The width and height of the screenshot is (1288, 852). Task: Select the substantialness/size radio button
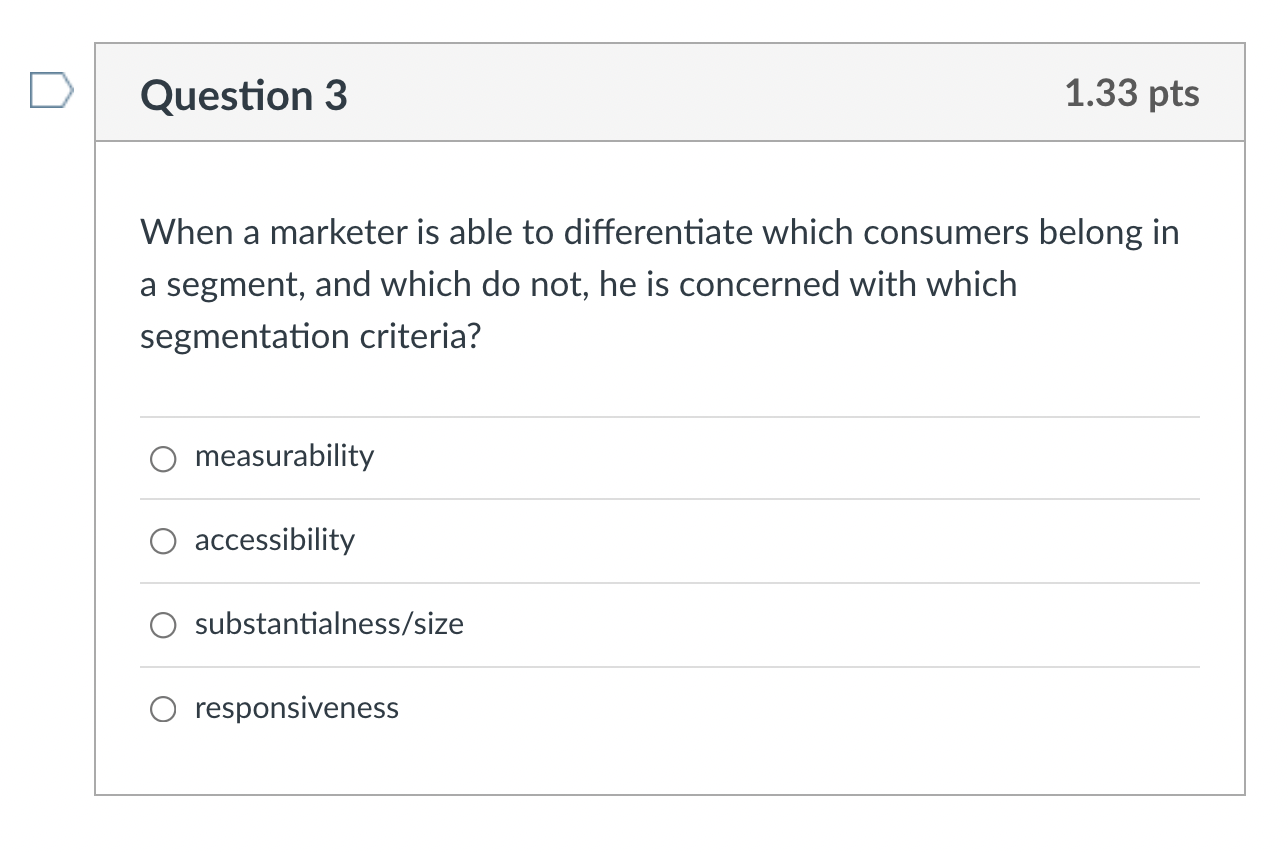coord(163,625)
